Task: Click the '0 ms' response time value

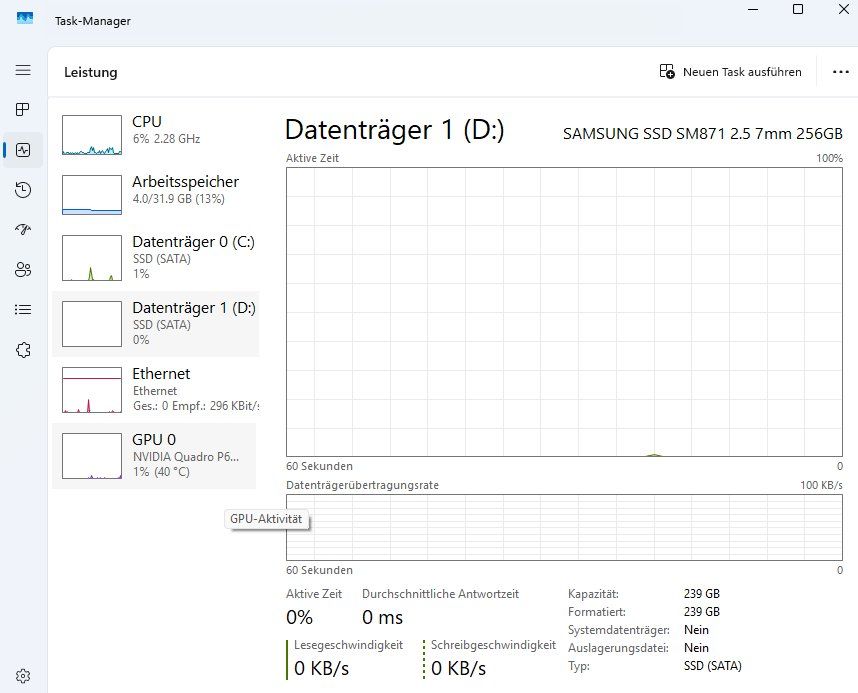Action: [382, 617]
